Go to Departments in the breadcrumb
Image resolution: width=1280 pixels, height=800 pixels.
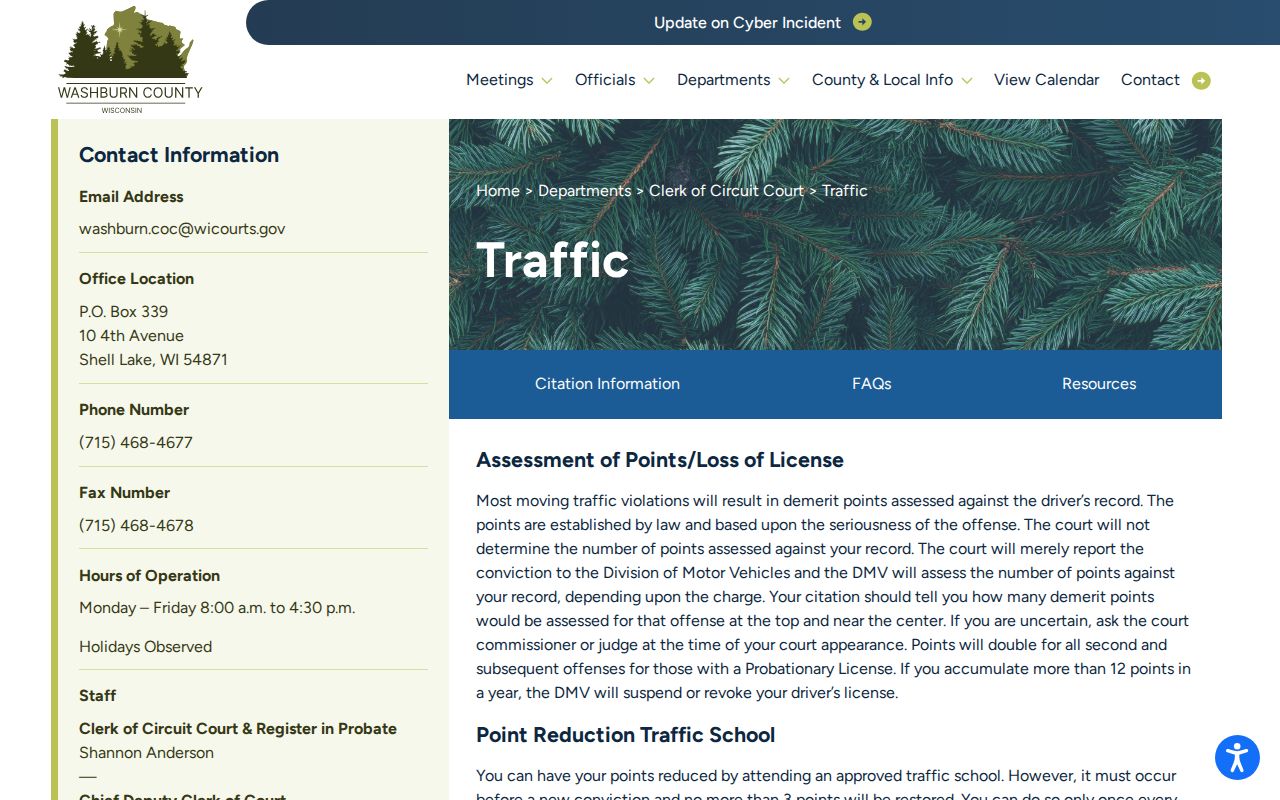pyautogui.click(x=584, y=191)
